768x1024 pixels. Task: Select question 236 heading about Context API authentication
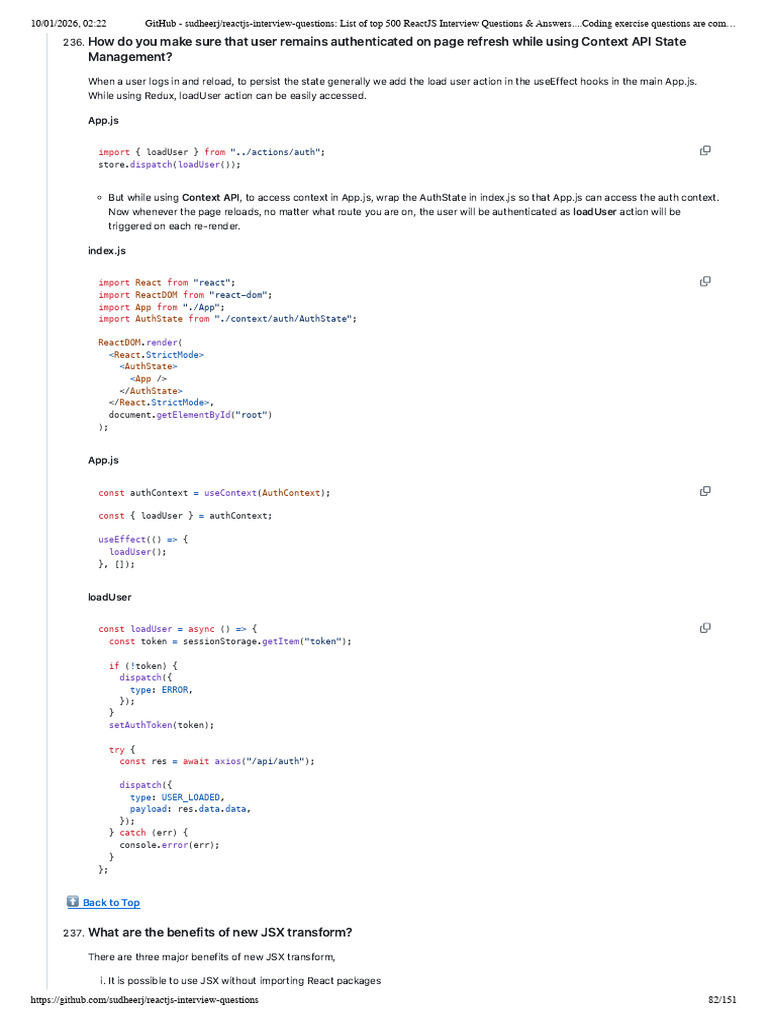(x=387, y=49)
